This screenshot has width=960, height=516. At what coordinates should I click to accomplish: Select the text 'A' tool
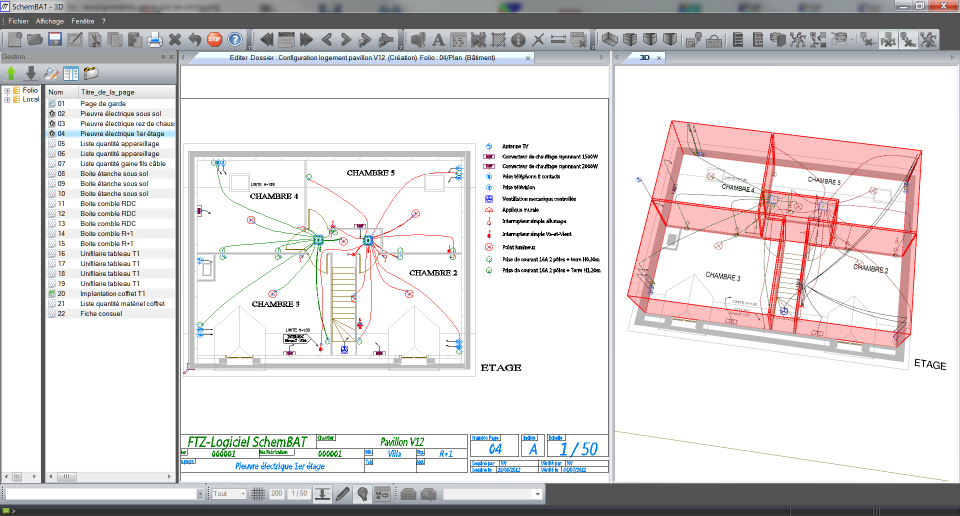click(x=437, y=40)
